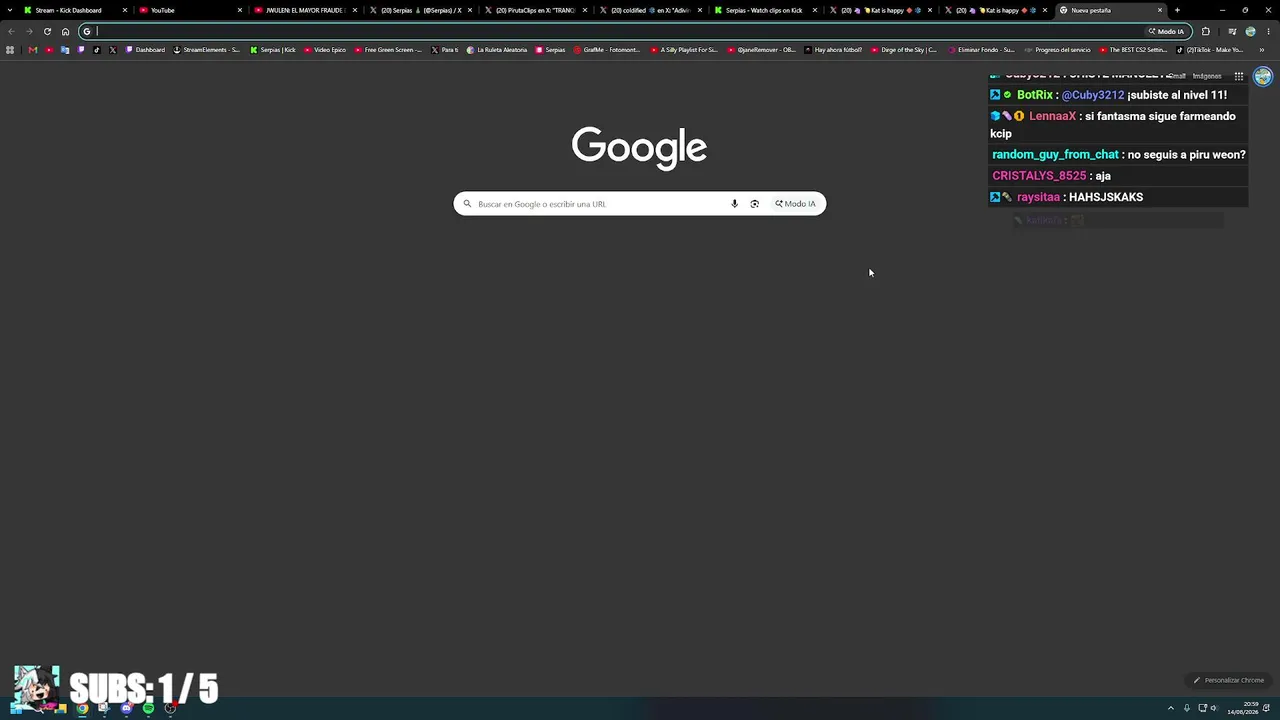Switch to the Serpias (@Serpias) / X tab

tap(421, 10)
